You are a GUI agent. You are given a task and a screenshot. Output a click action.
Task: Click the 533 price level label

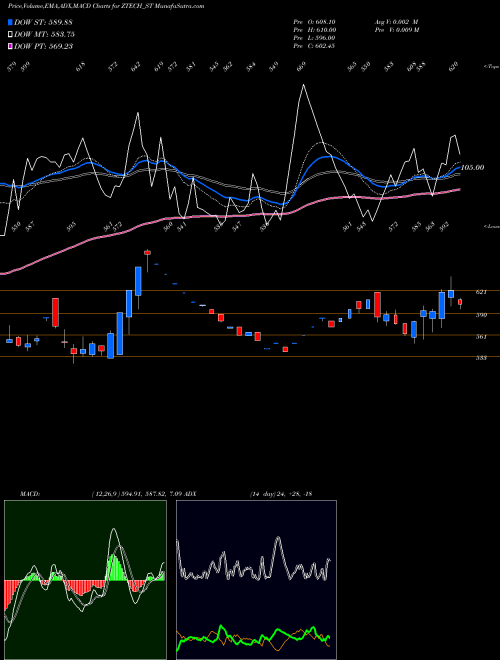click(x=481, y=358)
